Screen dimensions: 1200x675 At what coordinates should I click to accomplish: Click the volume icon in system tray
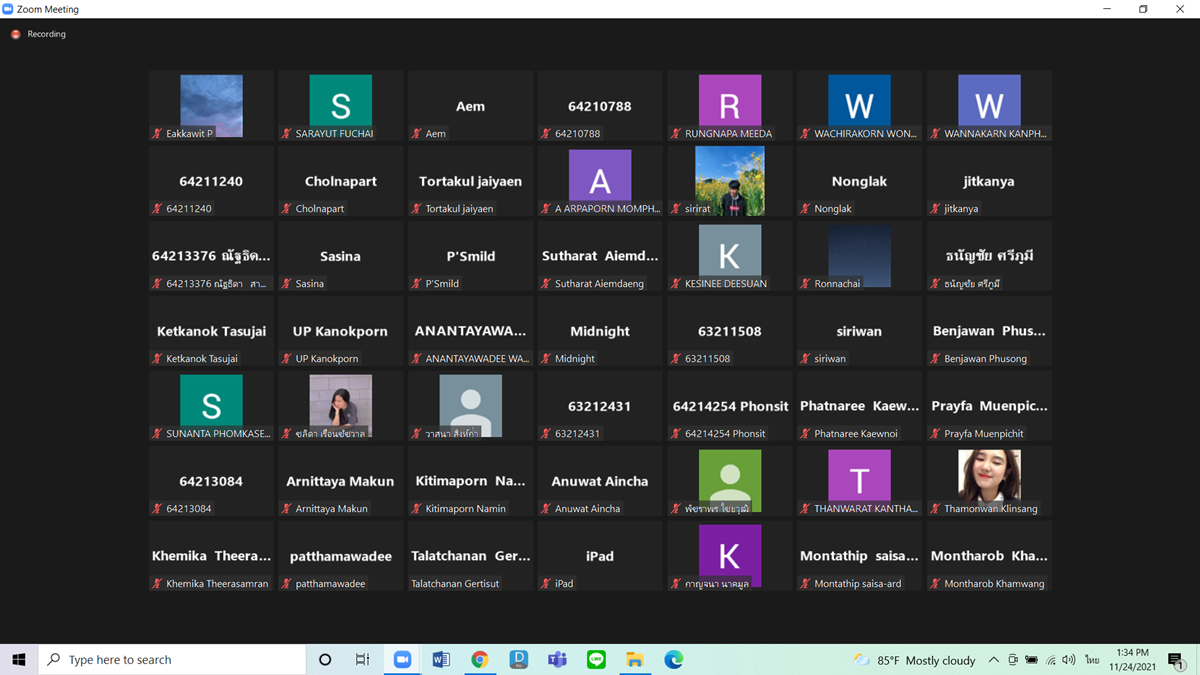click(x=1069, y=660)
